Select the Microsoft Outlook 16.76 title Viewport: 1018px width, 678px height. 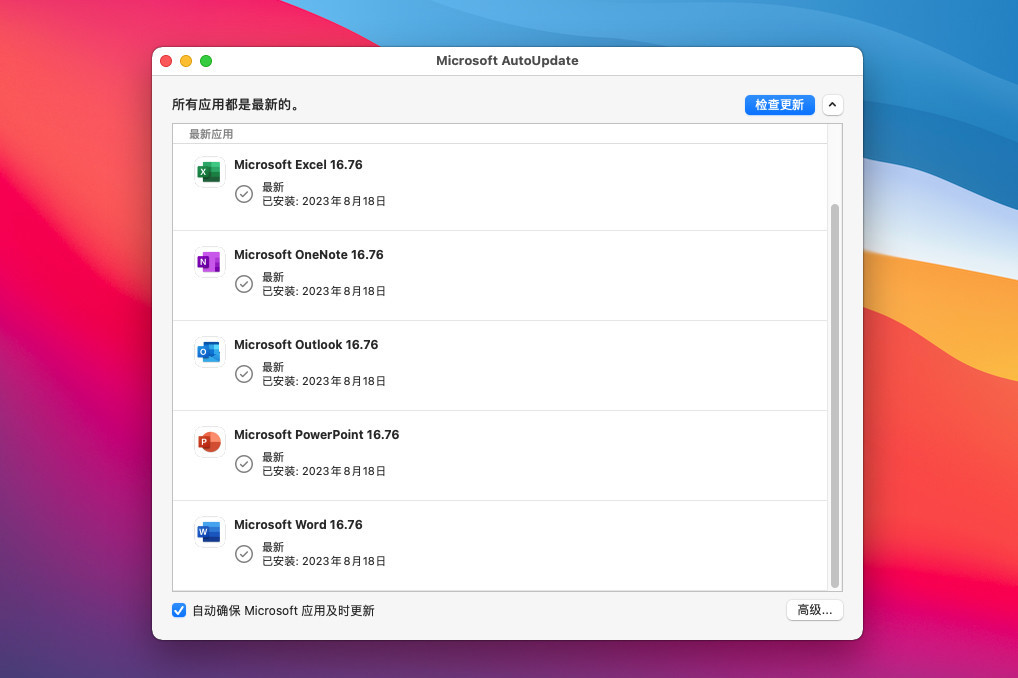pos(306,345)
